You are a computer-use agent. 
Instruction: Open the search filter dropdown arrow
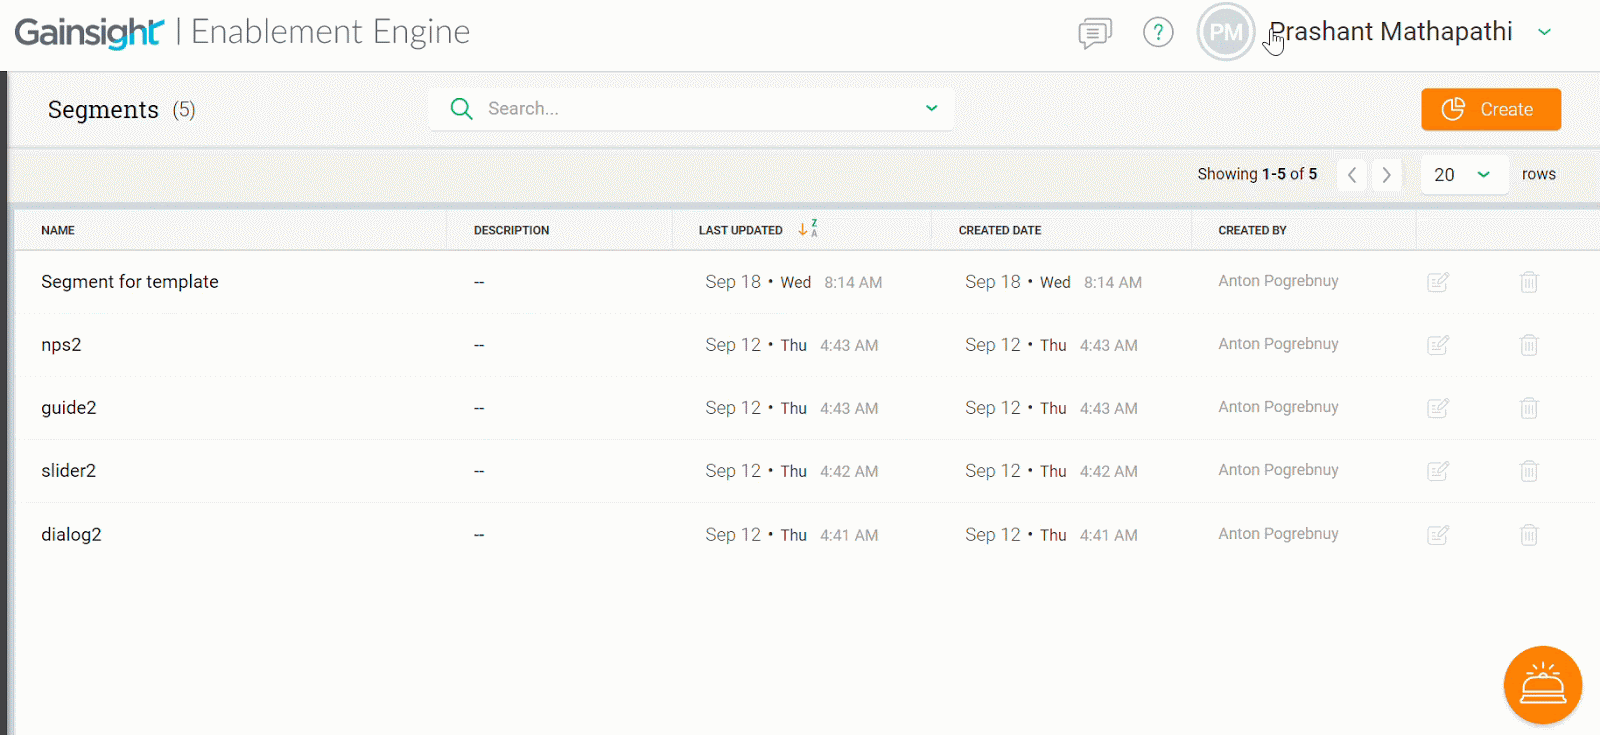(931, 108)
